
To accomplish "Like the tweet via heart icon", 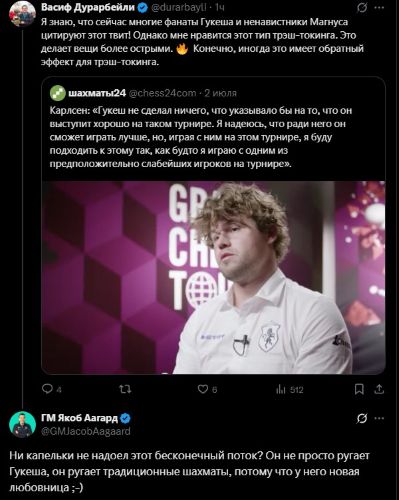I will click(203, 389).
